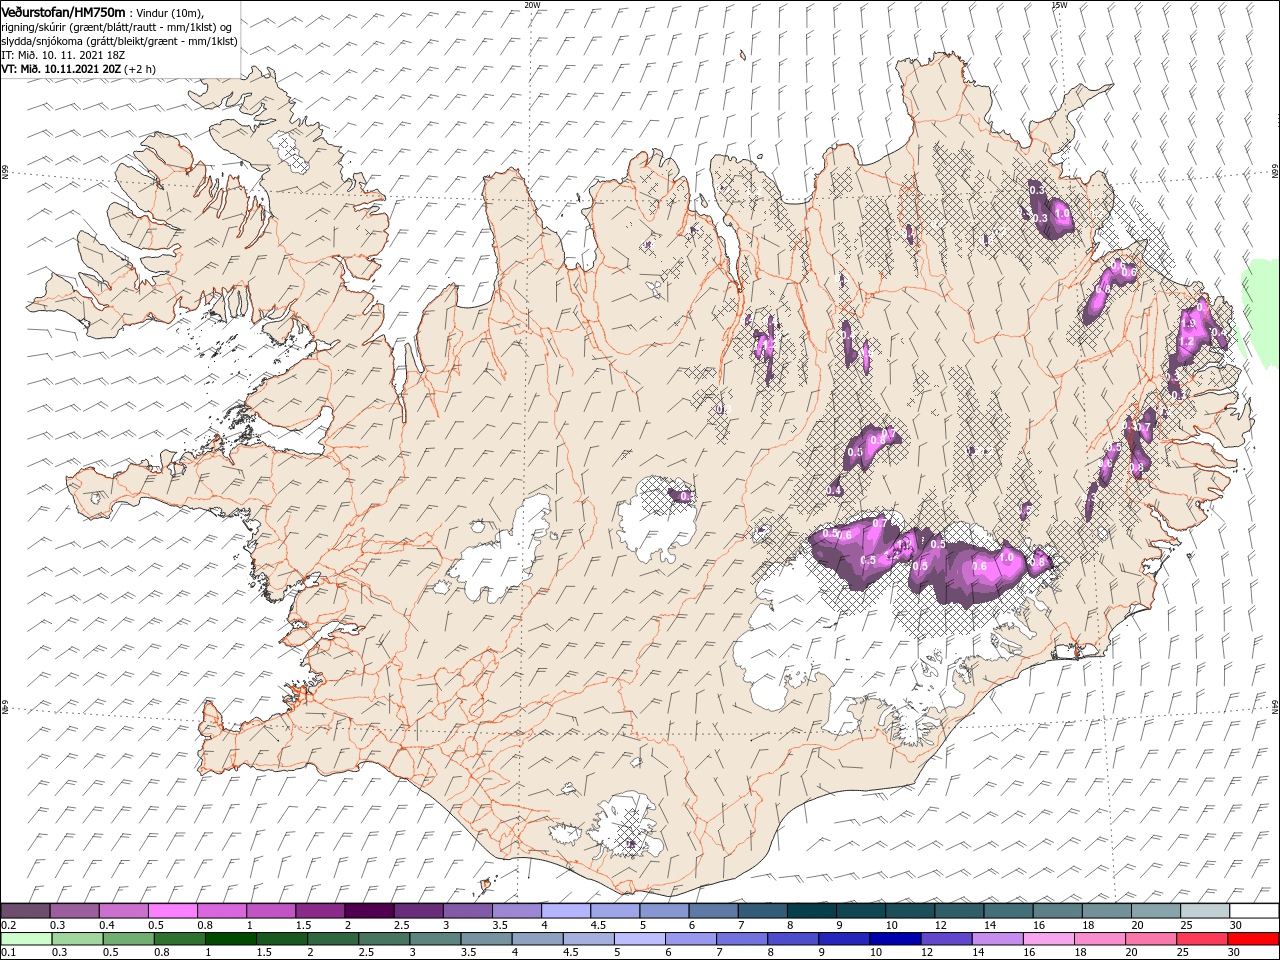Viewport: 1280px width, 960px height.
Task: Pick the 9 royal blue swatch, lower legend row
Action: click(845, 939)
